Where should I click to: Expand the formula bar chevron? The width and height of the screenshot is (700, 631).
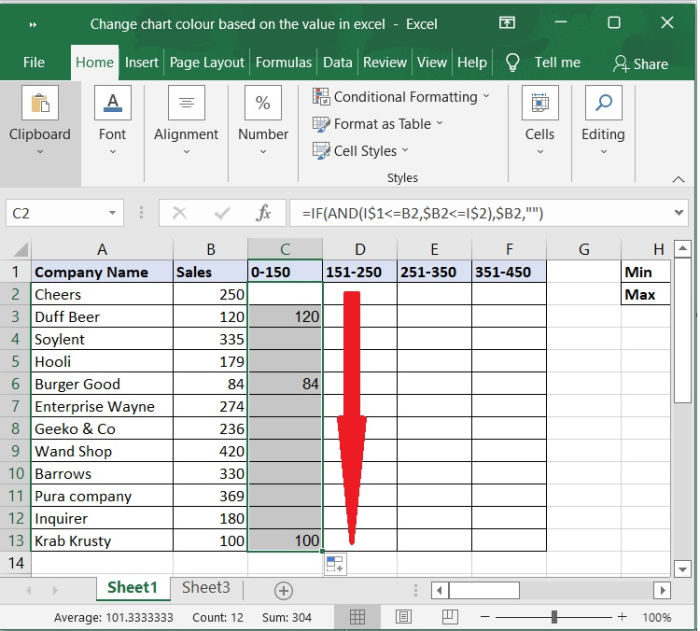[x=679, y=213]
